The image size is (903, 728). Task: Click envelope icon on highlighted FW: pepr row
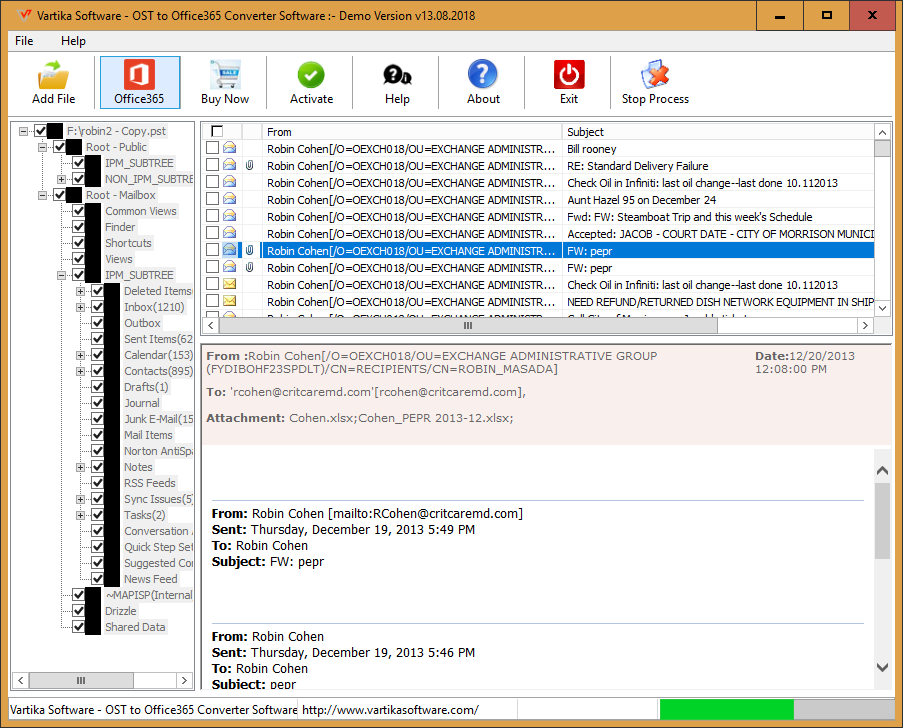click(x=229, y=250)
